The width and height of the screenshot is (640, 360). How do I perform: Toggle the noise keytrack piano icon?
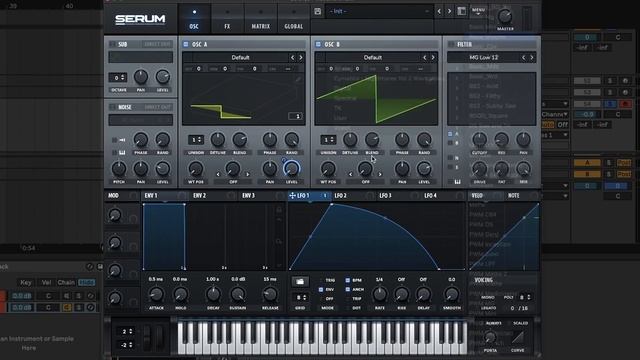click(x=122, y=152)
